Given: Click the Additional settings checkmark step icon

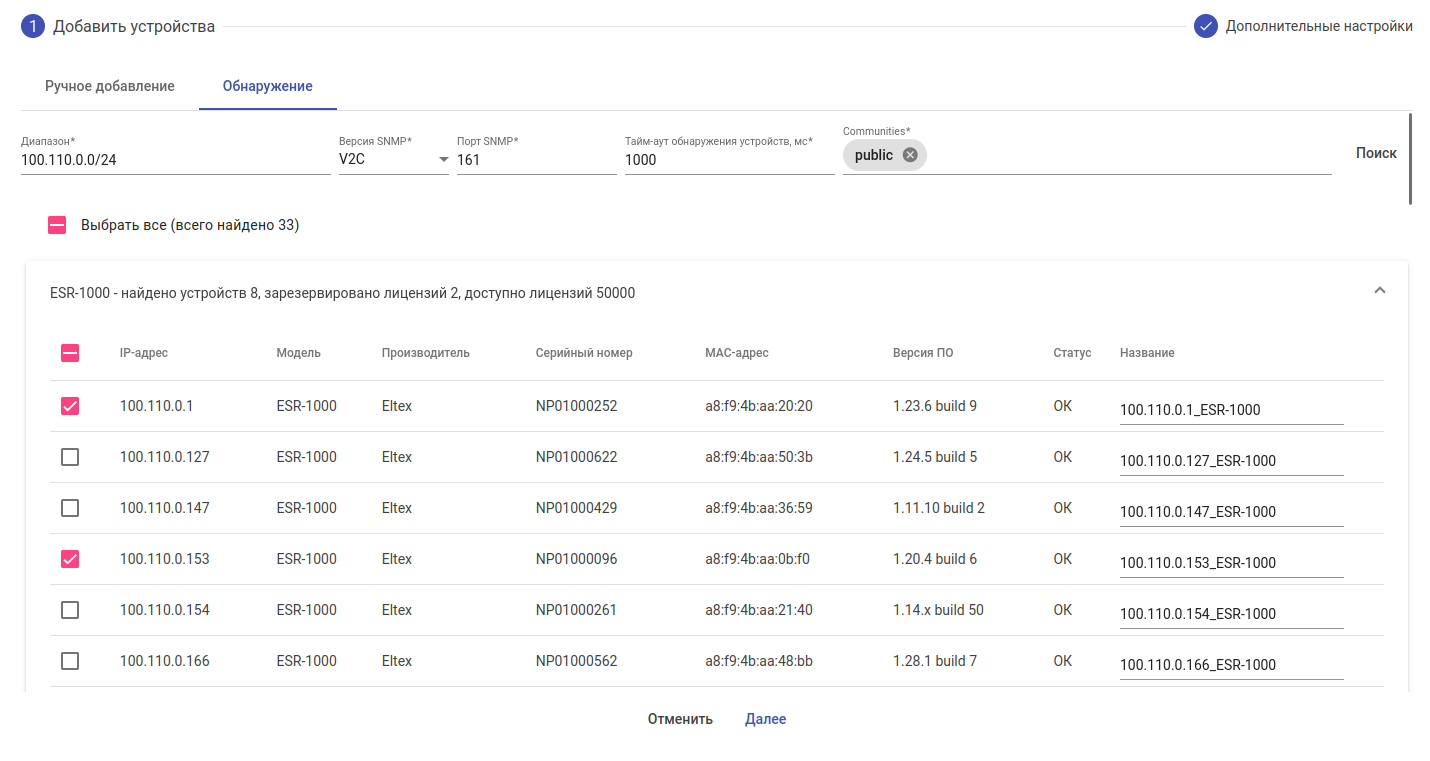Looking at the screenshot, I should 1205,26.
